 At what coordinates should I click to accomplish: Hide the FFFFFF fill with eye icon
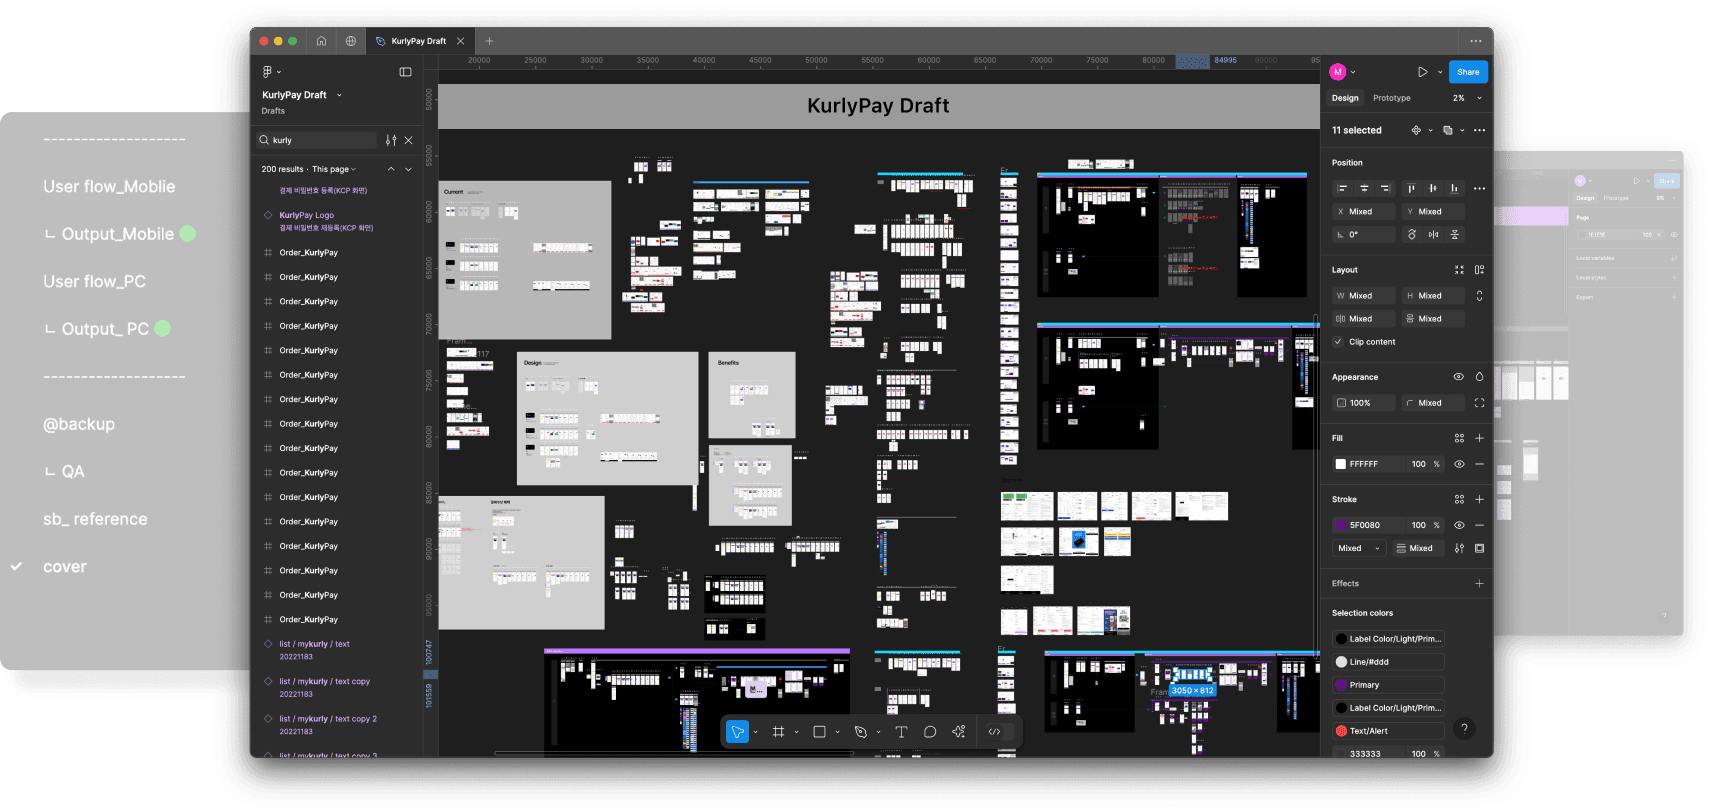(1459, 464)
